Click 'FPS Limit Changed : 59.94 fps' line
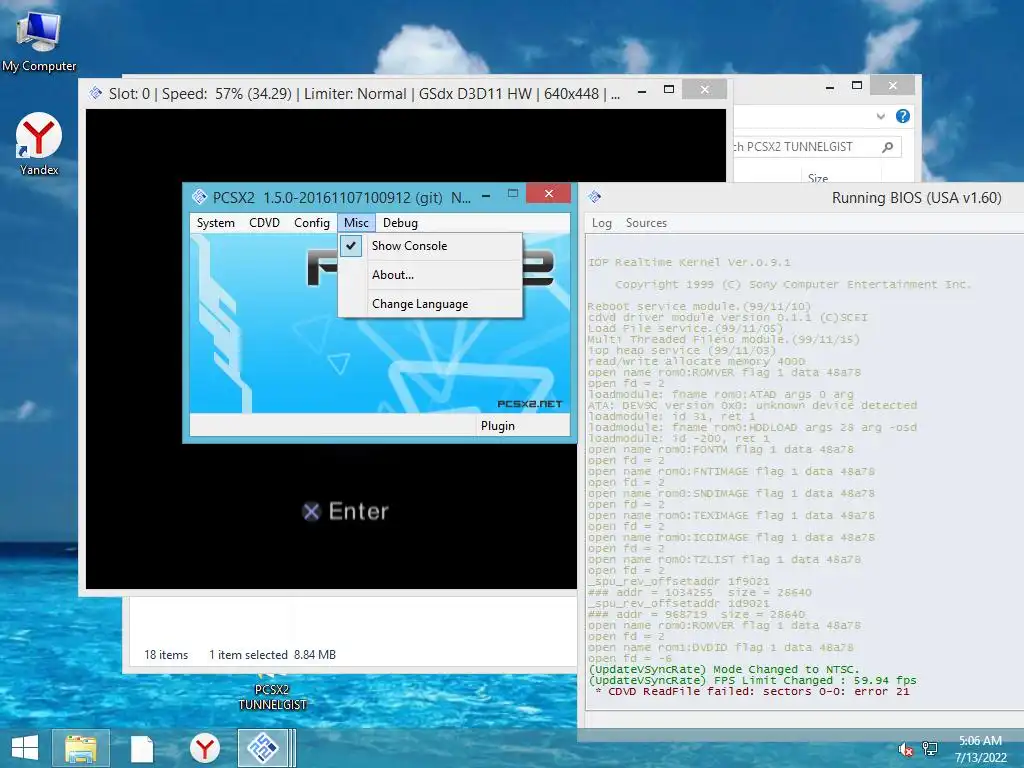Viewport: 1024px width, 768px height. (752, 680)
